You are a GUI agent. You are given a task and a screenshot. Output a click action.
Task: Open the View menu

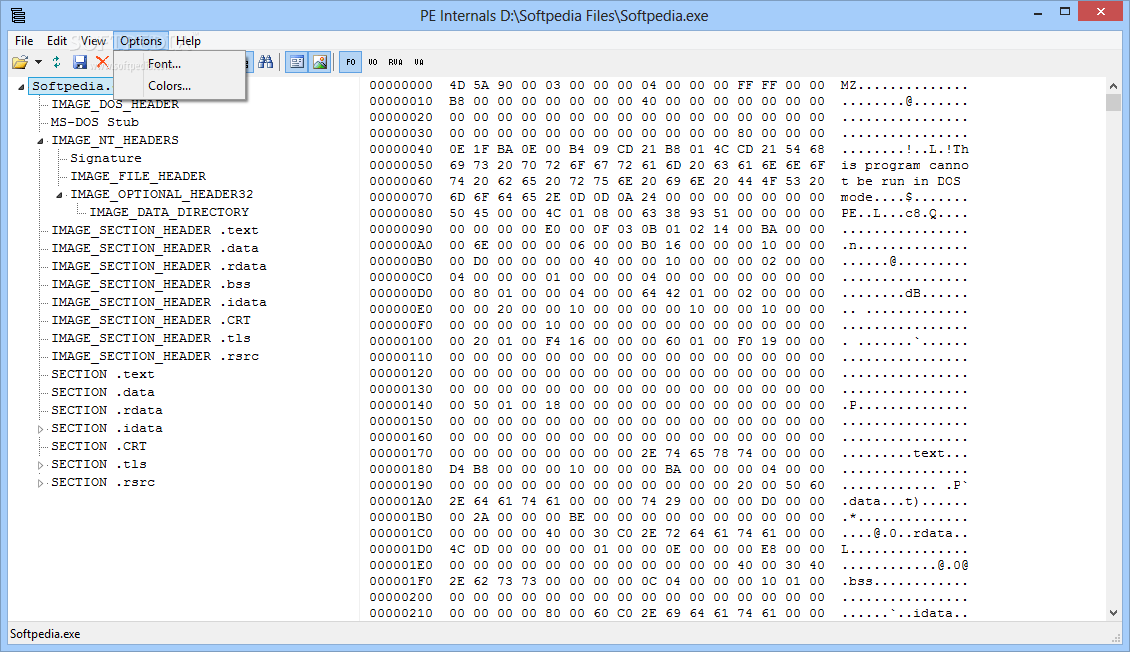tap(93, 41)
